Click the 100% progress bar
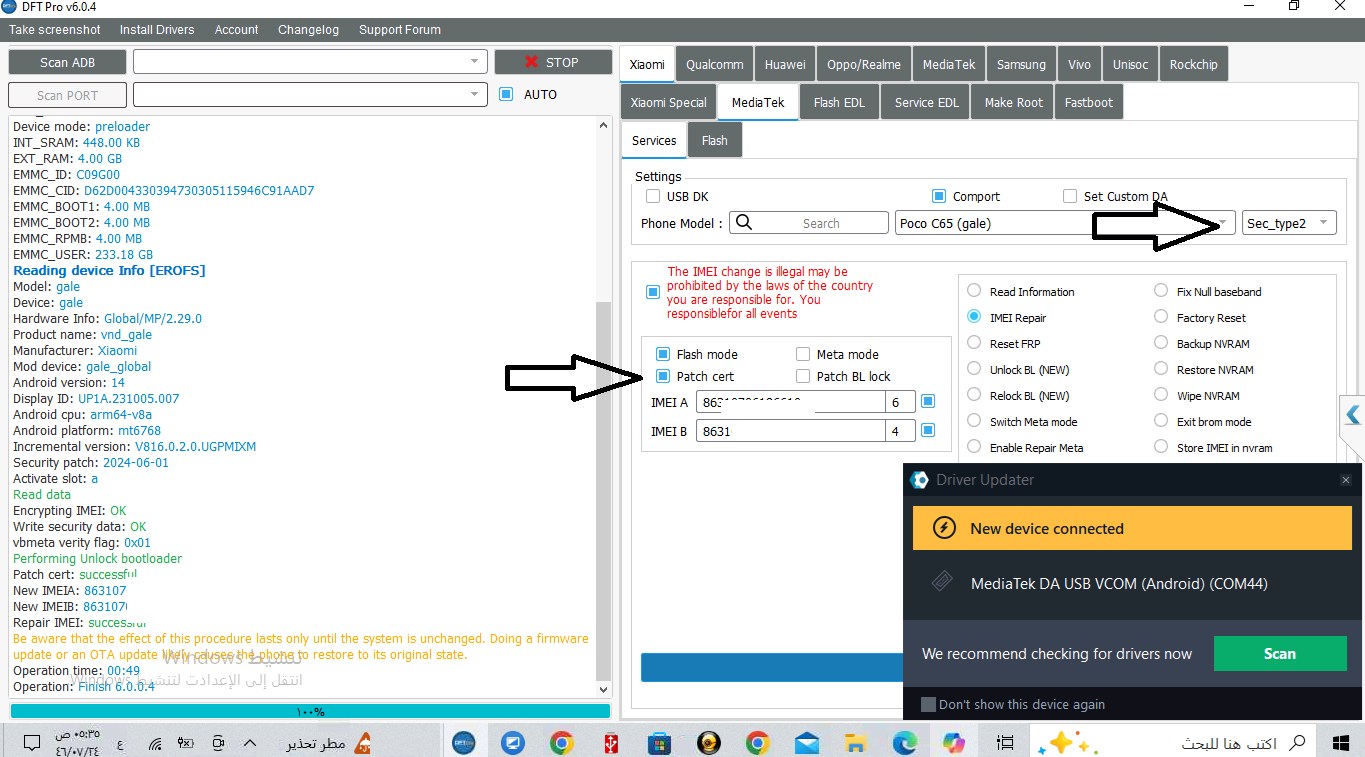Image resolution: width=1365 pixels, height=757 pixels. 310,711
